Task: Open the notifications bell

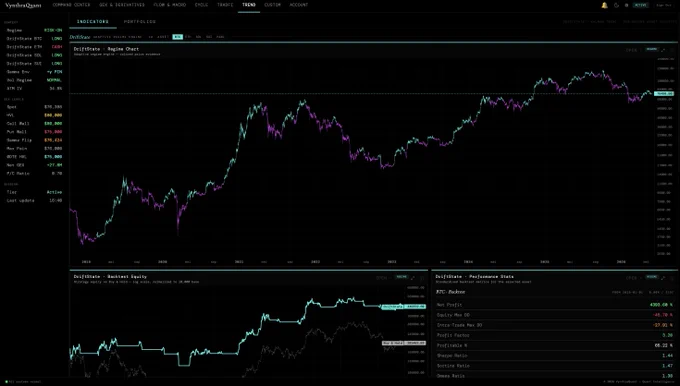Action: (x=605, y=5)
